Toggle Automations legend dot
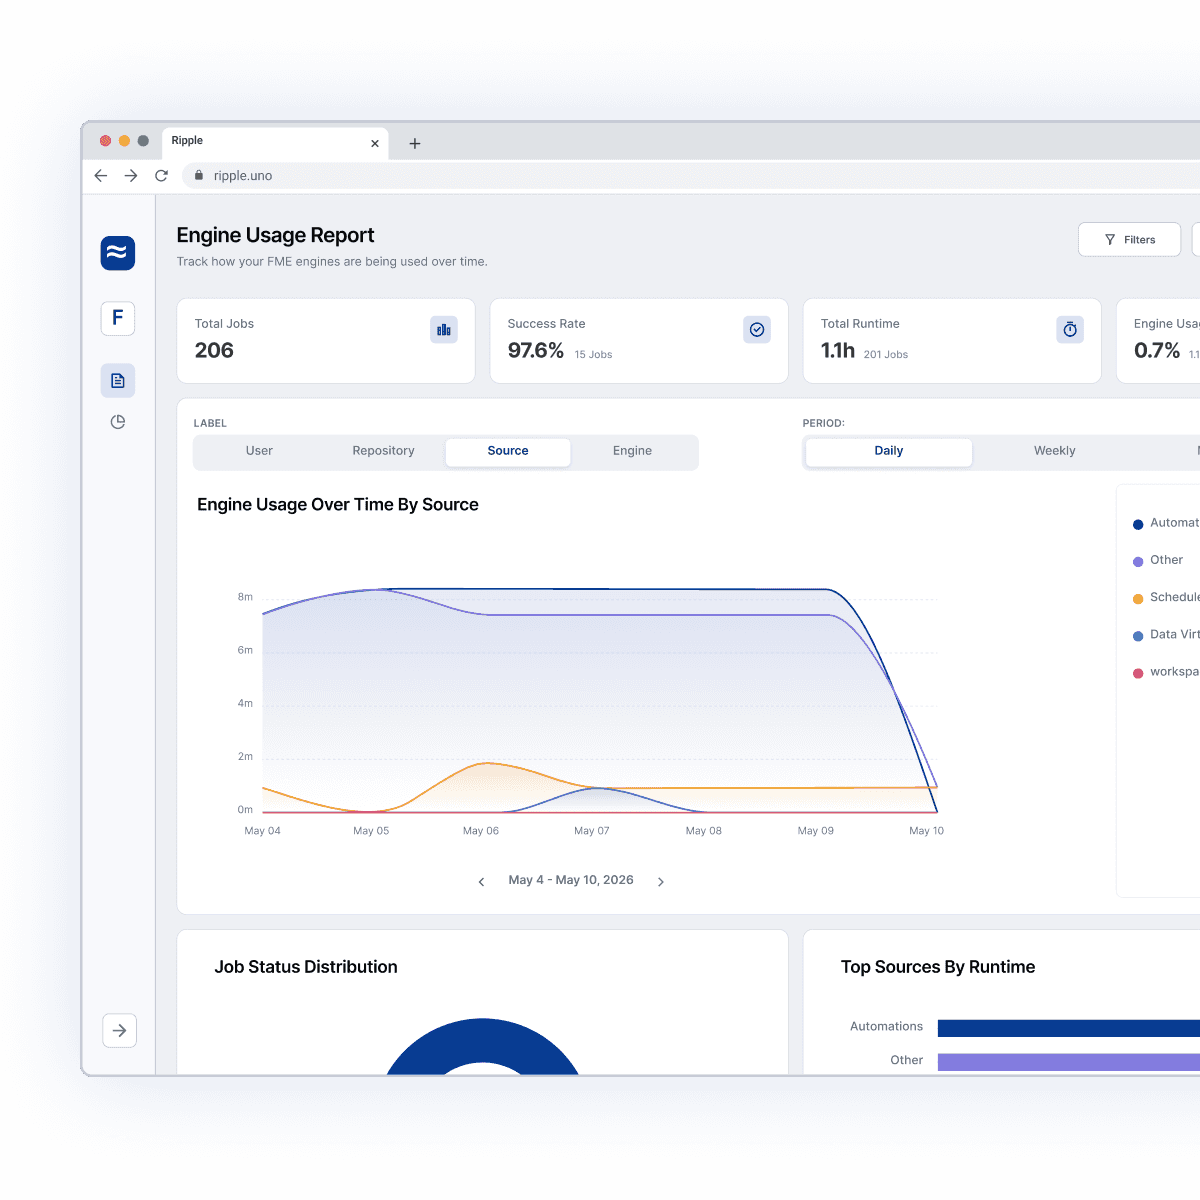Screen dimensions: 1200x1200 [1138, 524]
